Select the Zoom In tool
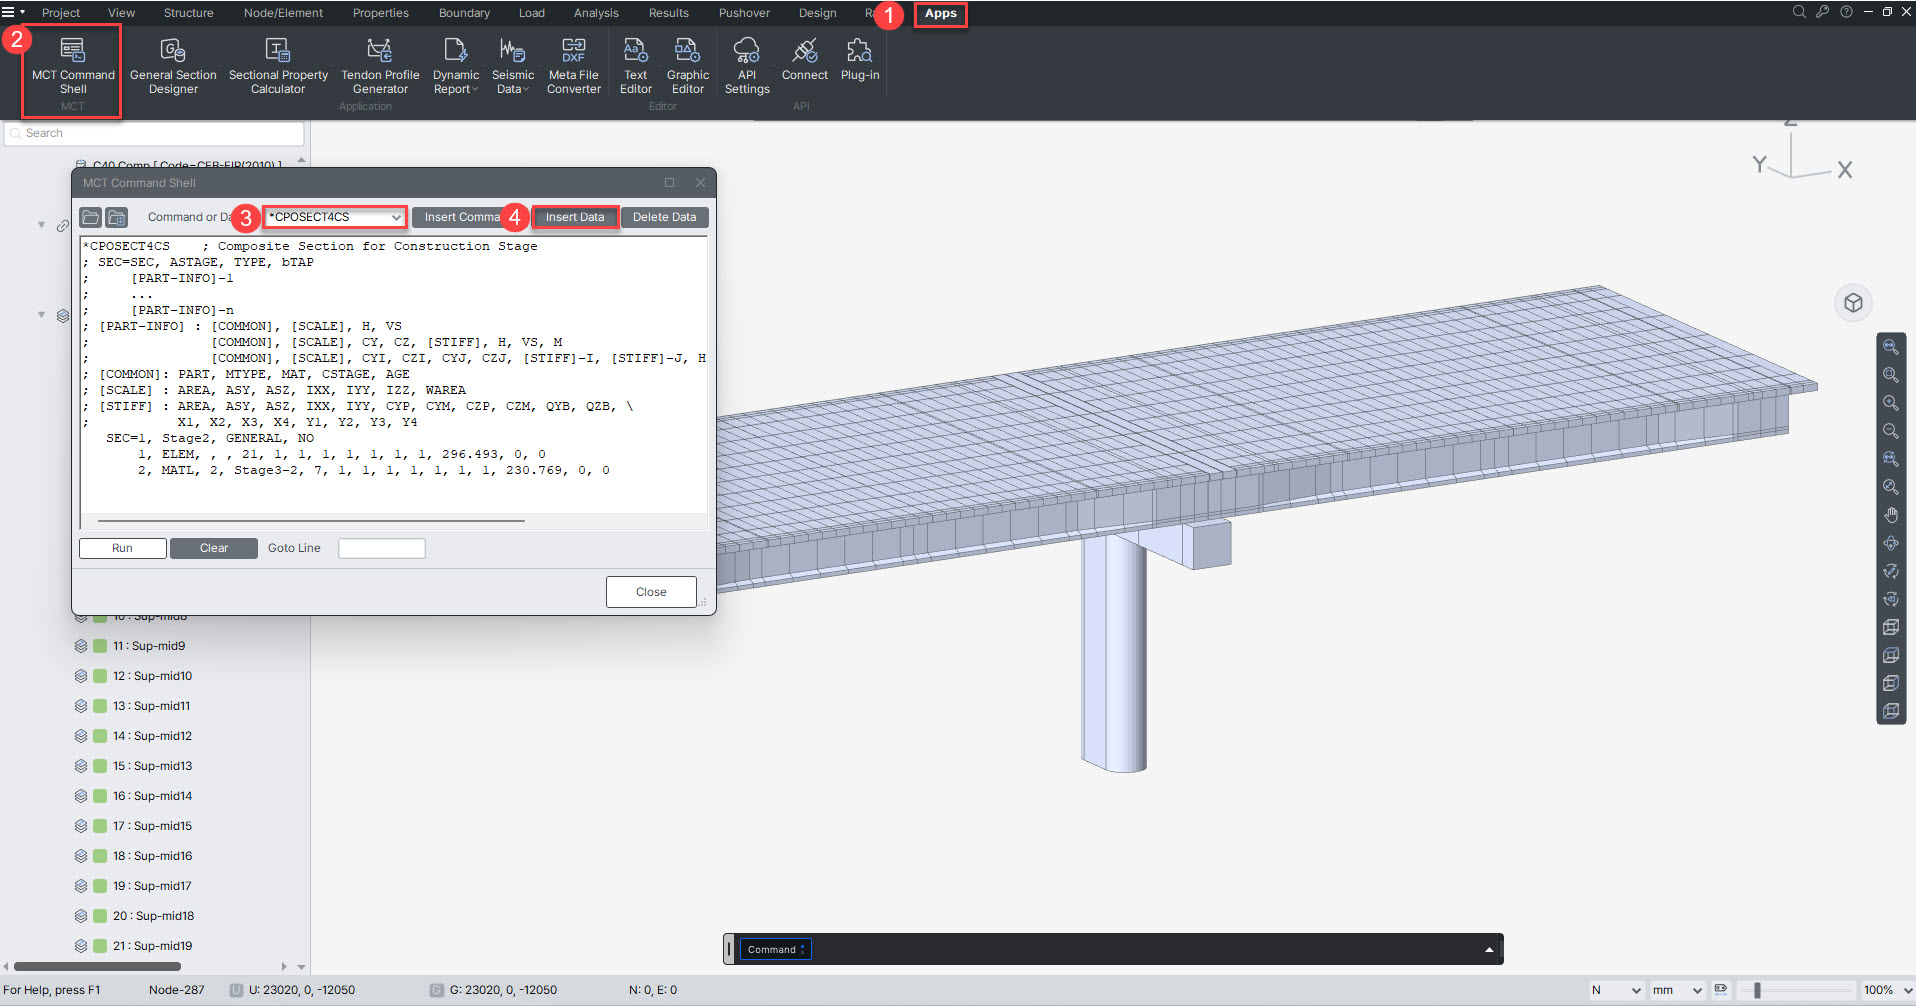The image size is (1916, 1006). [x=1891, y=403]
